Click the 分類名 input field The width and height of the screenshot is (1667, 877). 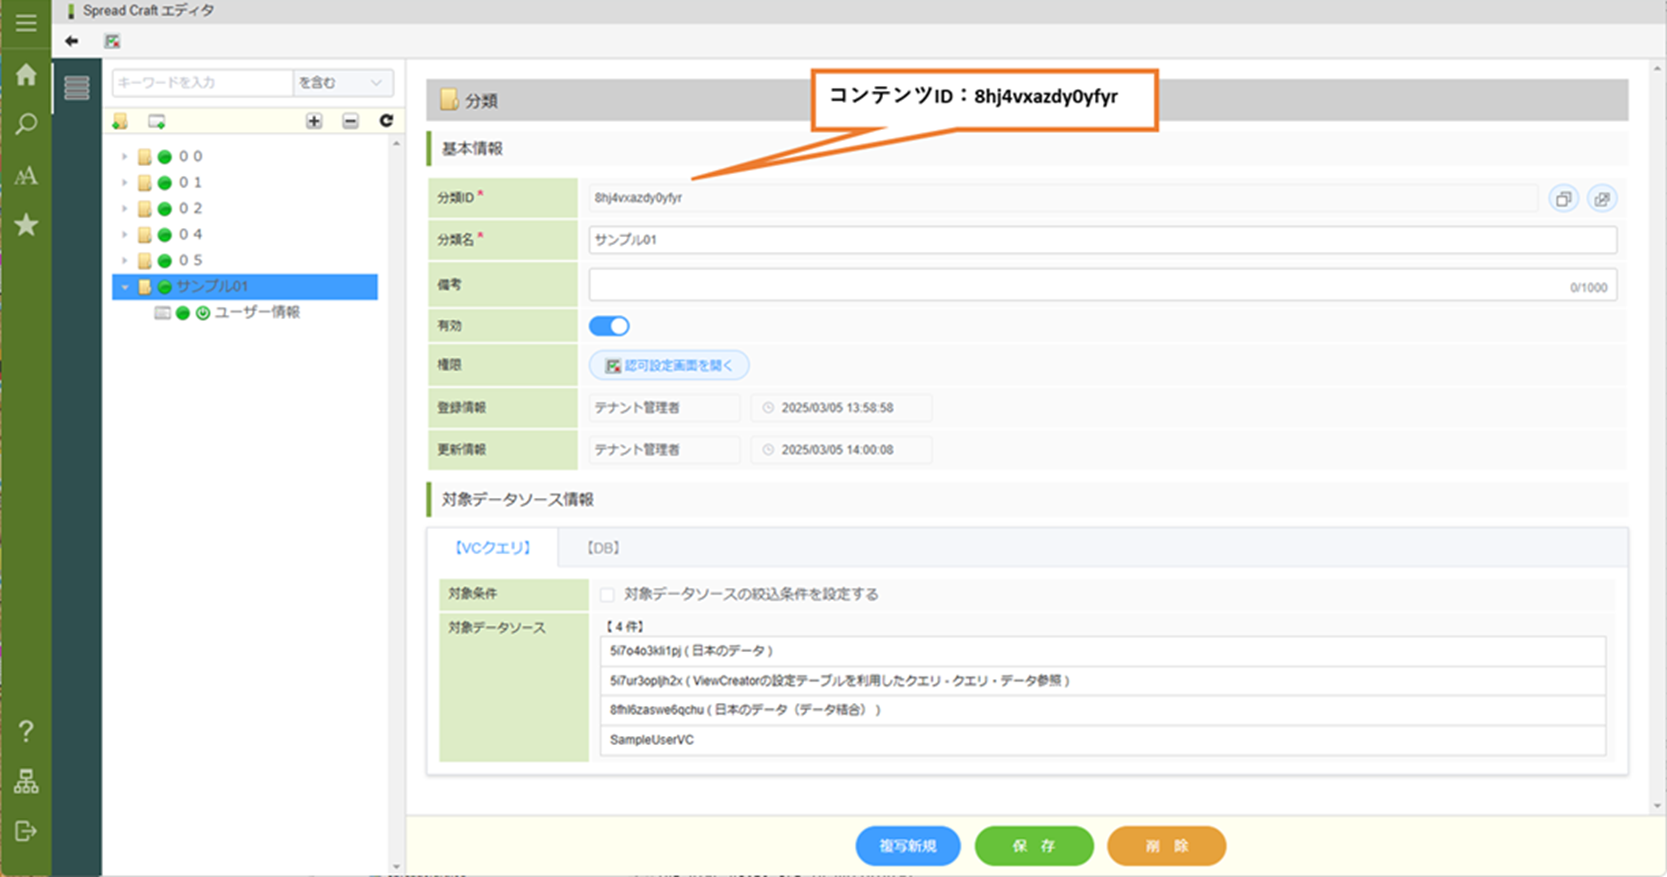pos(1102,240)
